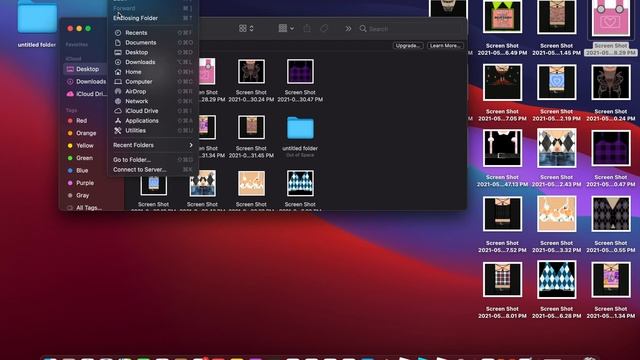Select Downloads in the Finder sidebar
The image size is (640, 360).
85,82
